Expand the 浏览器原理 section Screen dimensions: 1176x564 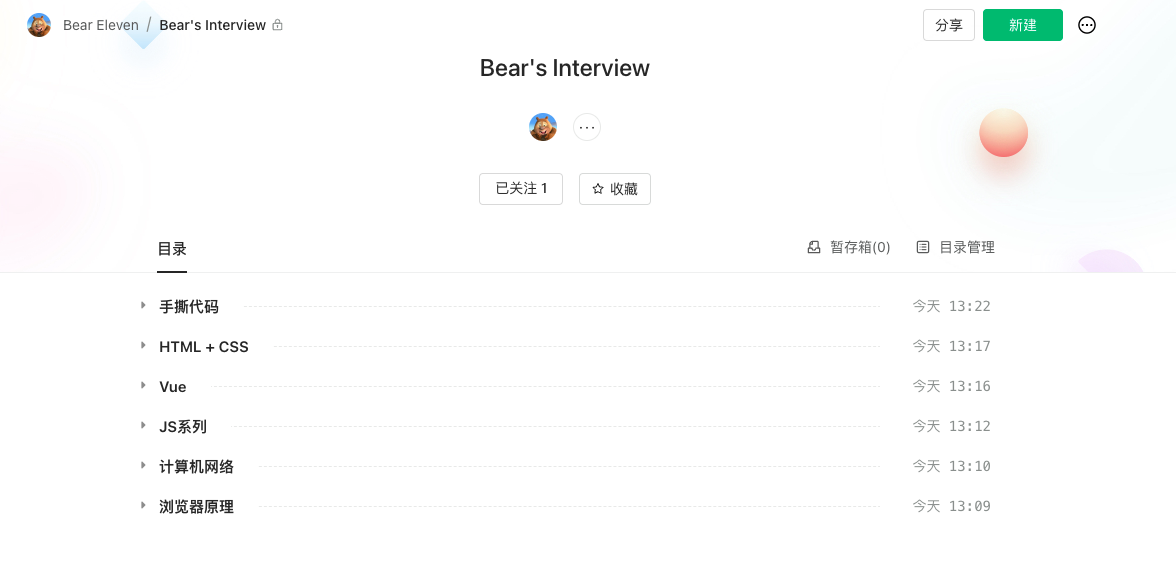tap(143, 506)
